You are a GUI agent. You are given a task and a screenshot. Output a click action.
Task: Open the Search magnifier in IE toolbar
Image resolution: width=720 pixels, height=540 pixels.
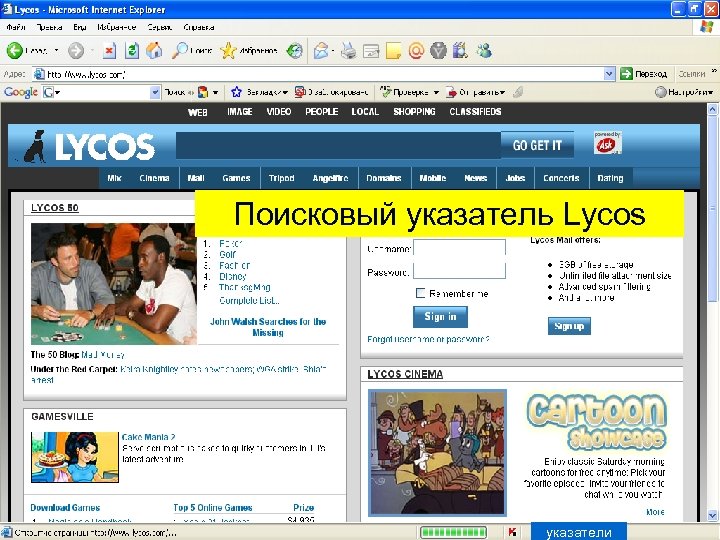(179, 51)
